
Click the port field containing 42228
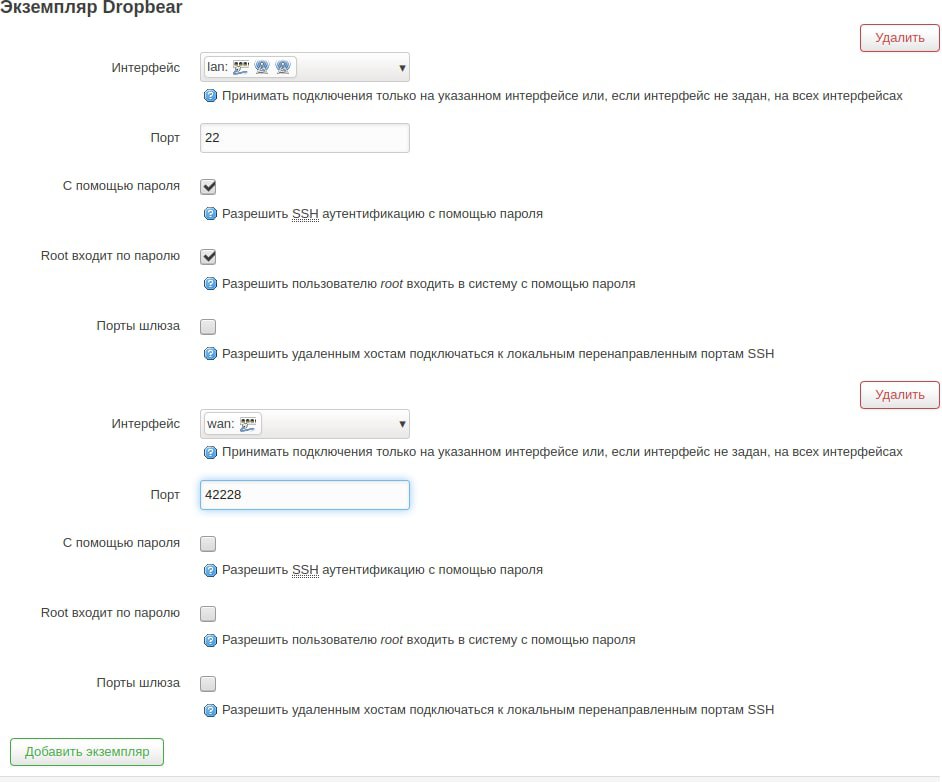tap(305, 495)
